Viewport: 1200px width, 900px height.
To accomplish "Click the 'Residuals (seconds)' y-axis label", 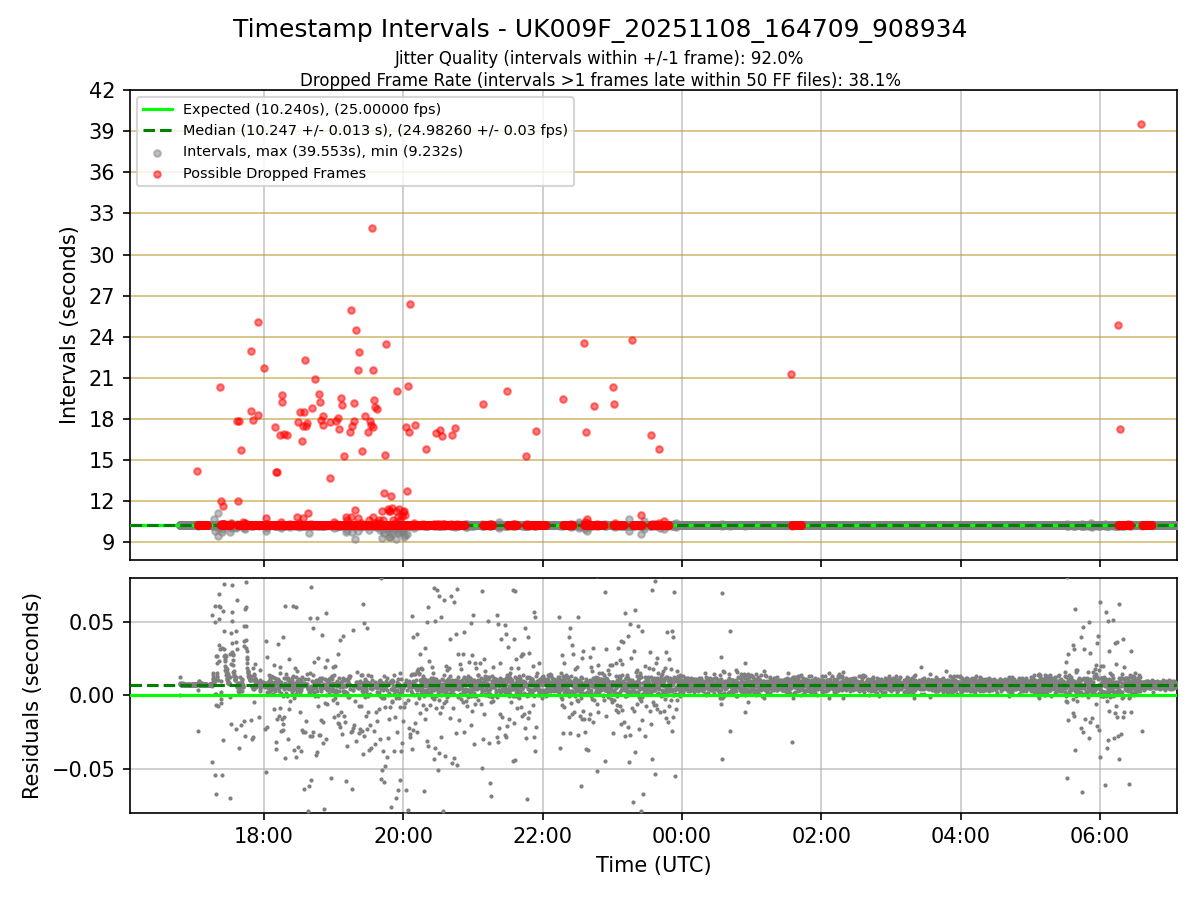I will pos(31,695).
